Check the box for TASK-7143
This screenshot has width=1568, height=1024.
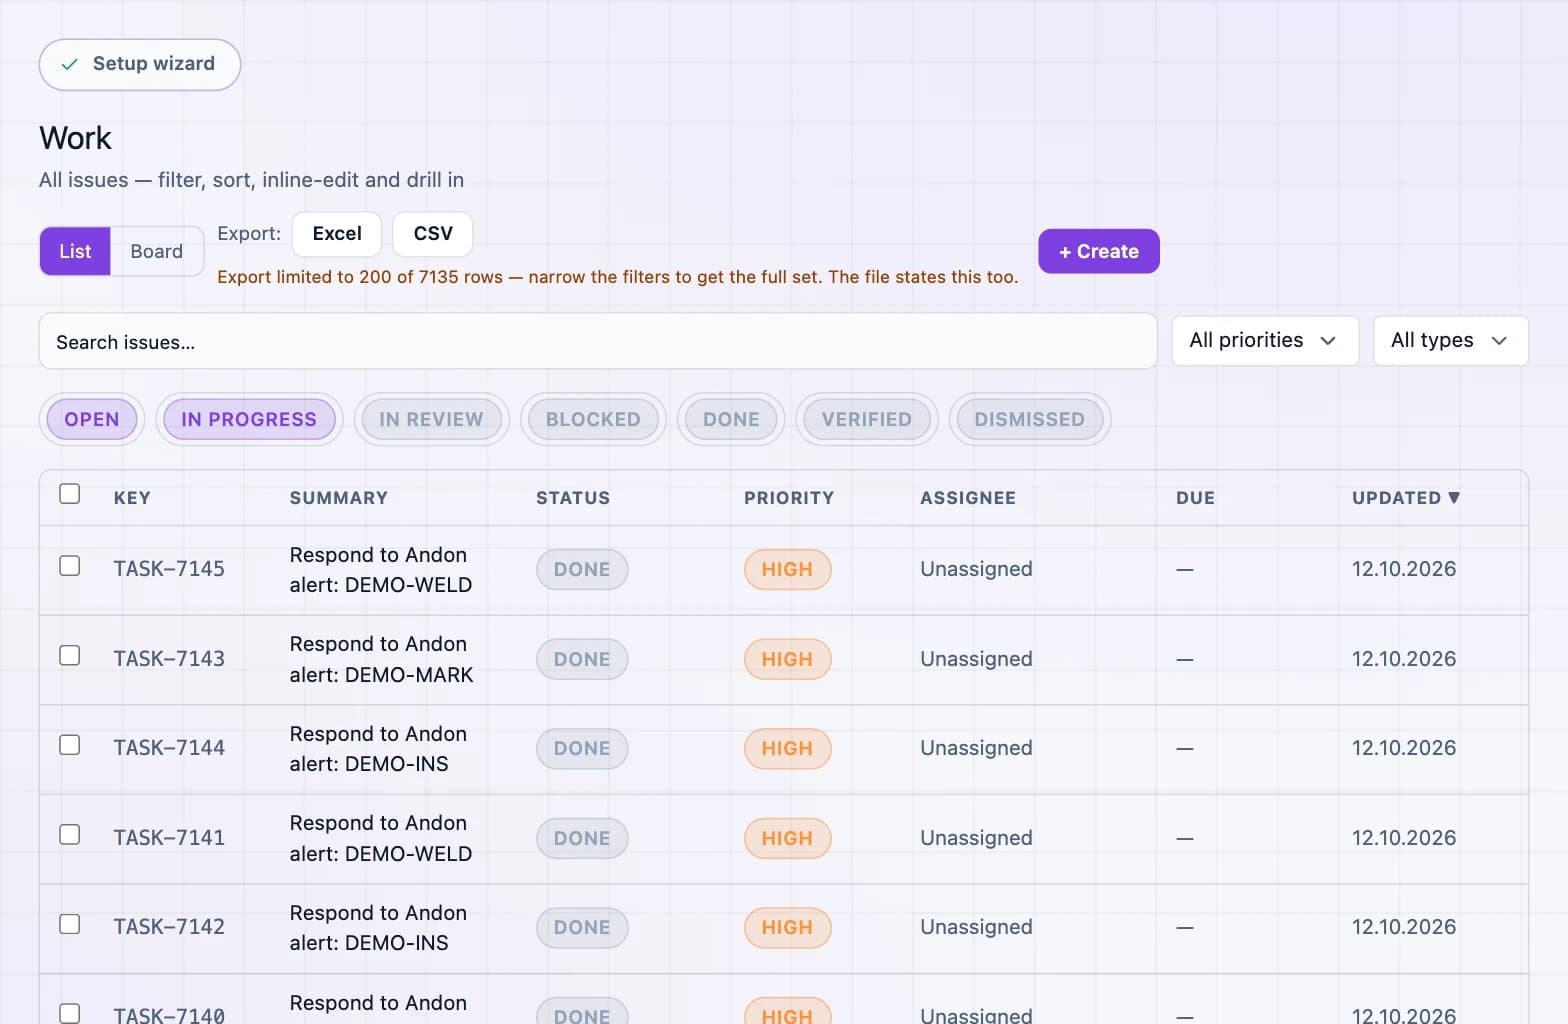pos(69,655)
